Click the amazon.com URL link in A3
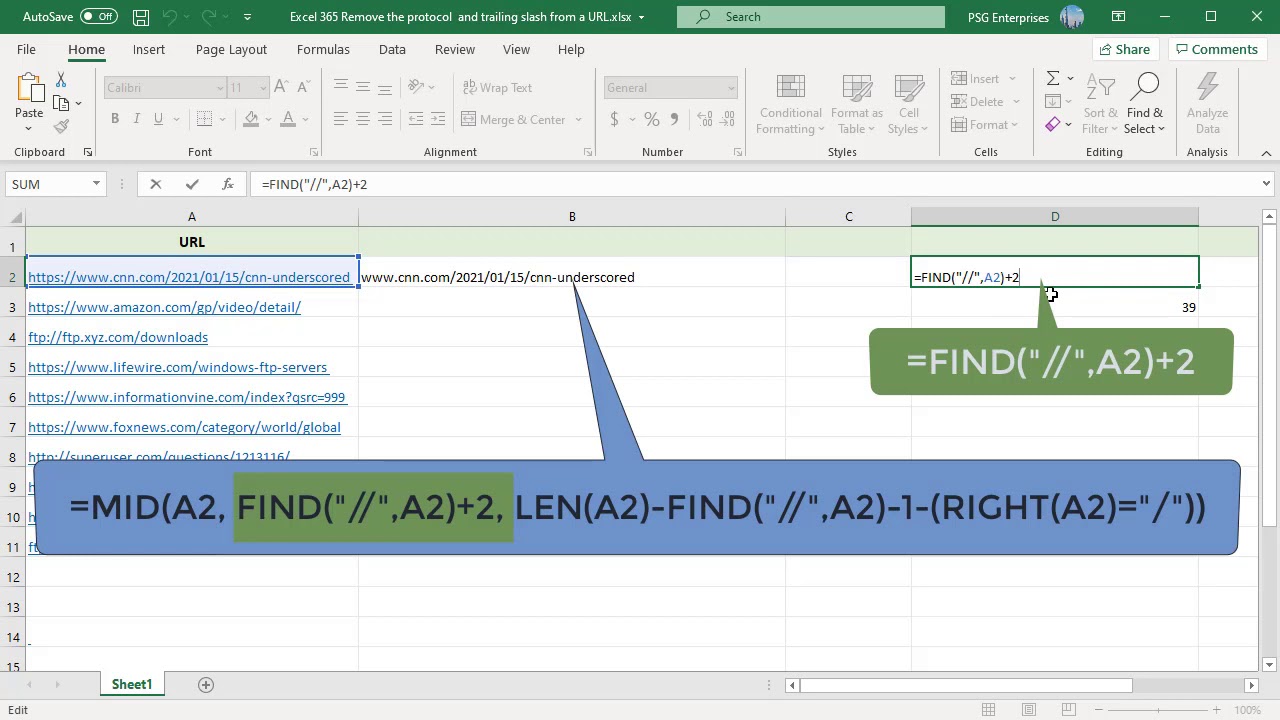The image size is (1280, 720). [x=164, y=307]
